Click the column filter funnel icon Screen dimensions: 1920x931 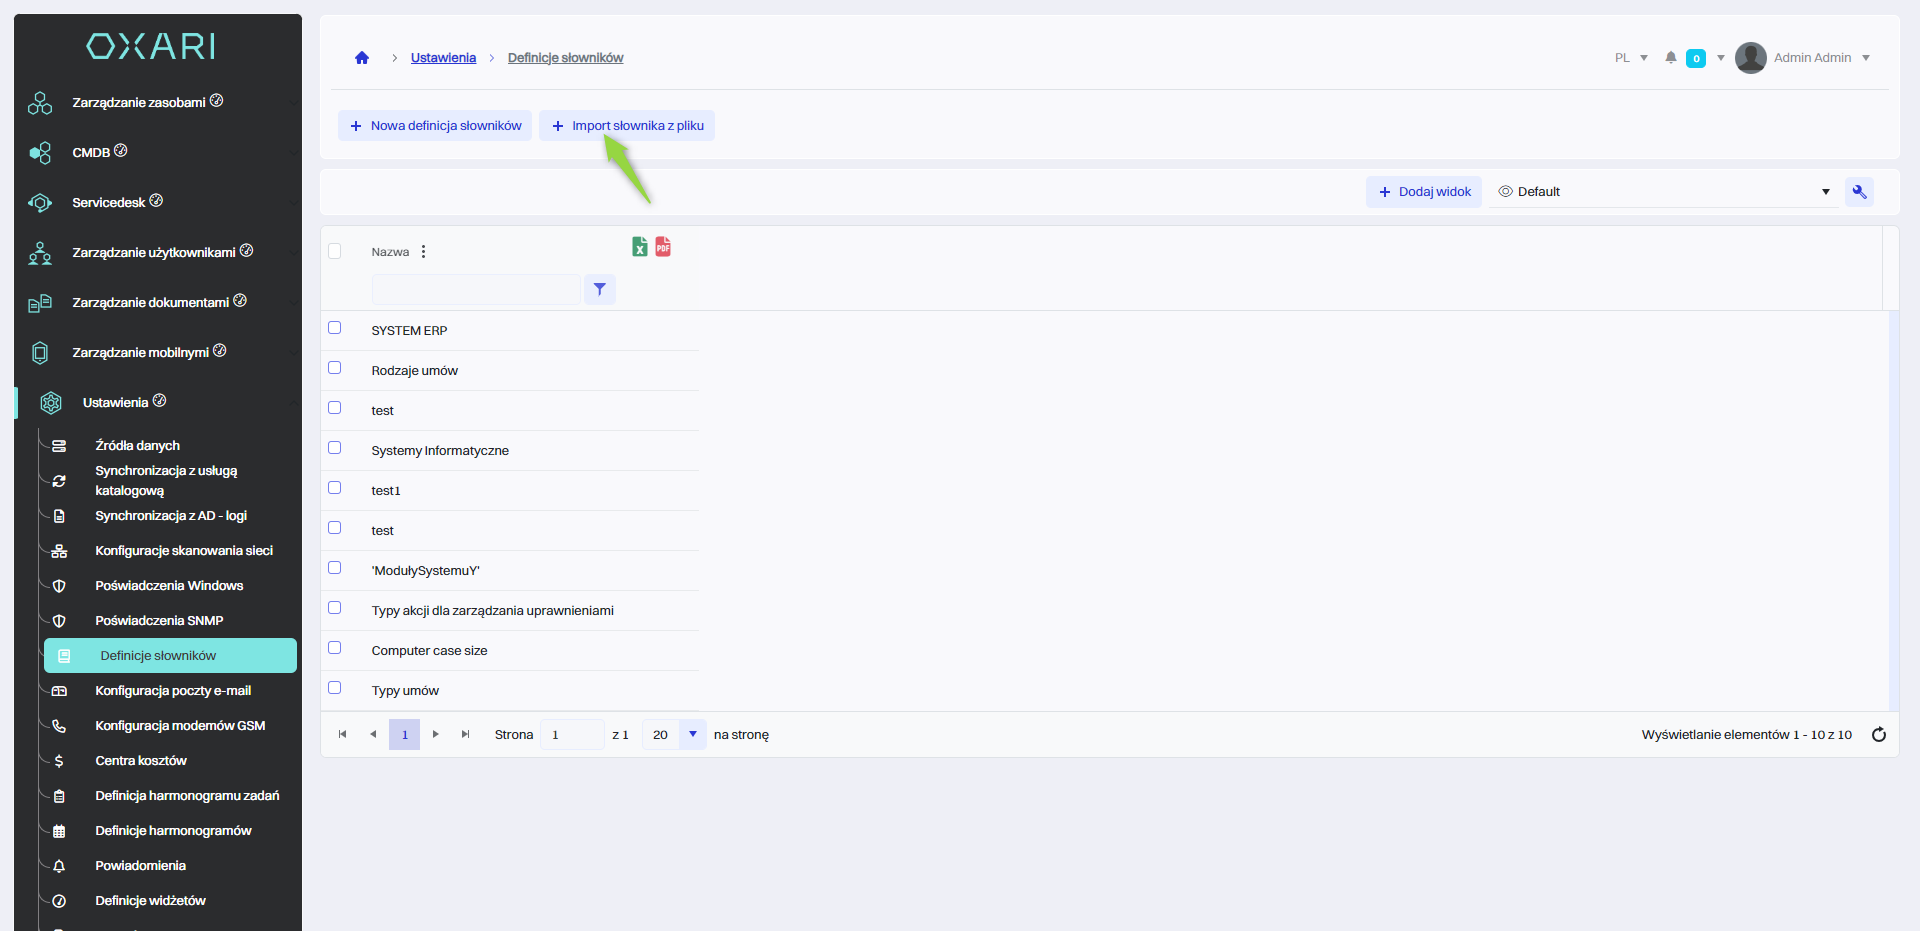599,289
